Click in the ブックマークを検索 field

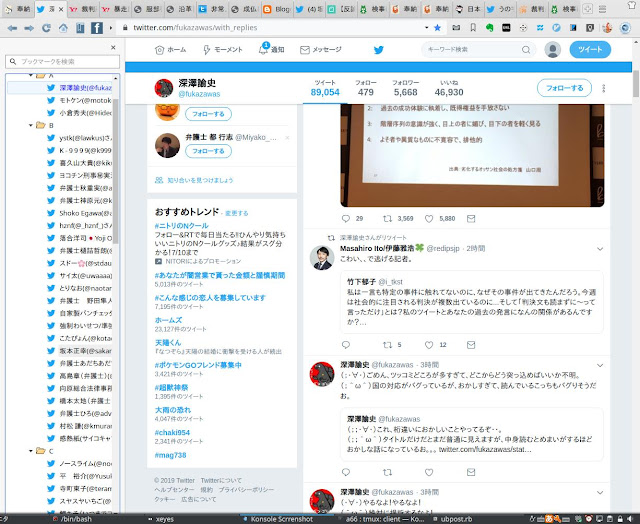[62, 62]
